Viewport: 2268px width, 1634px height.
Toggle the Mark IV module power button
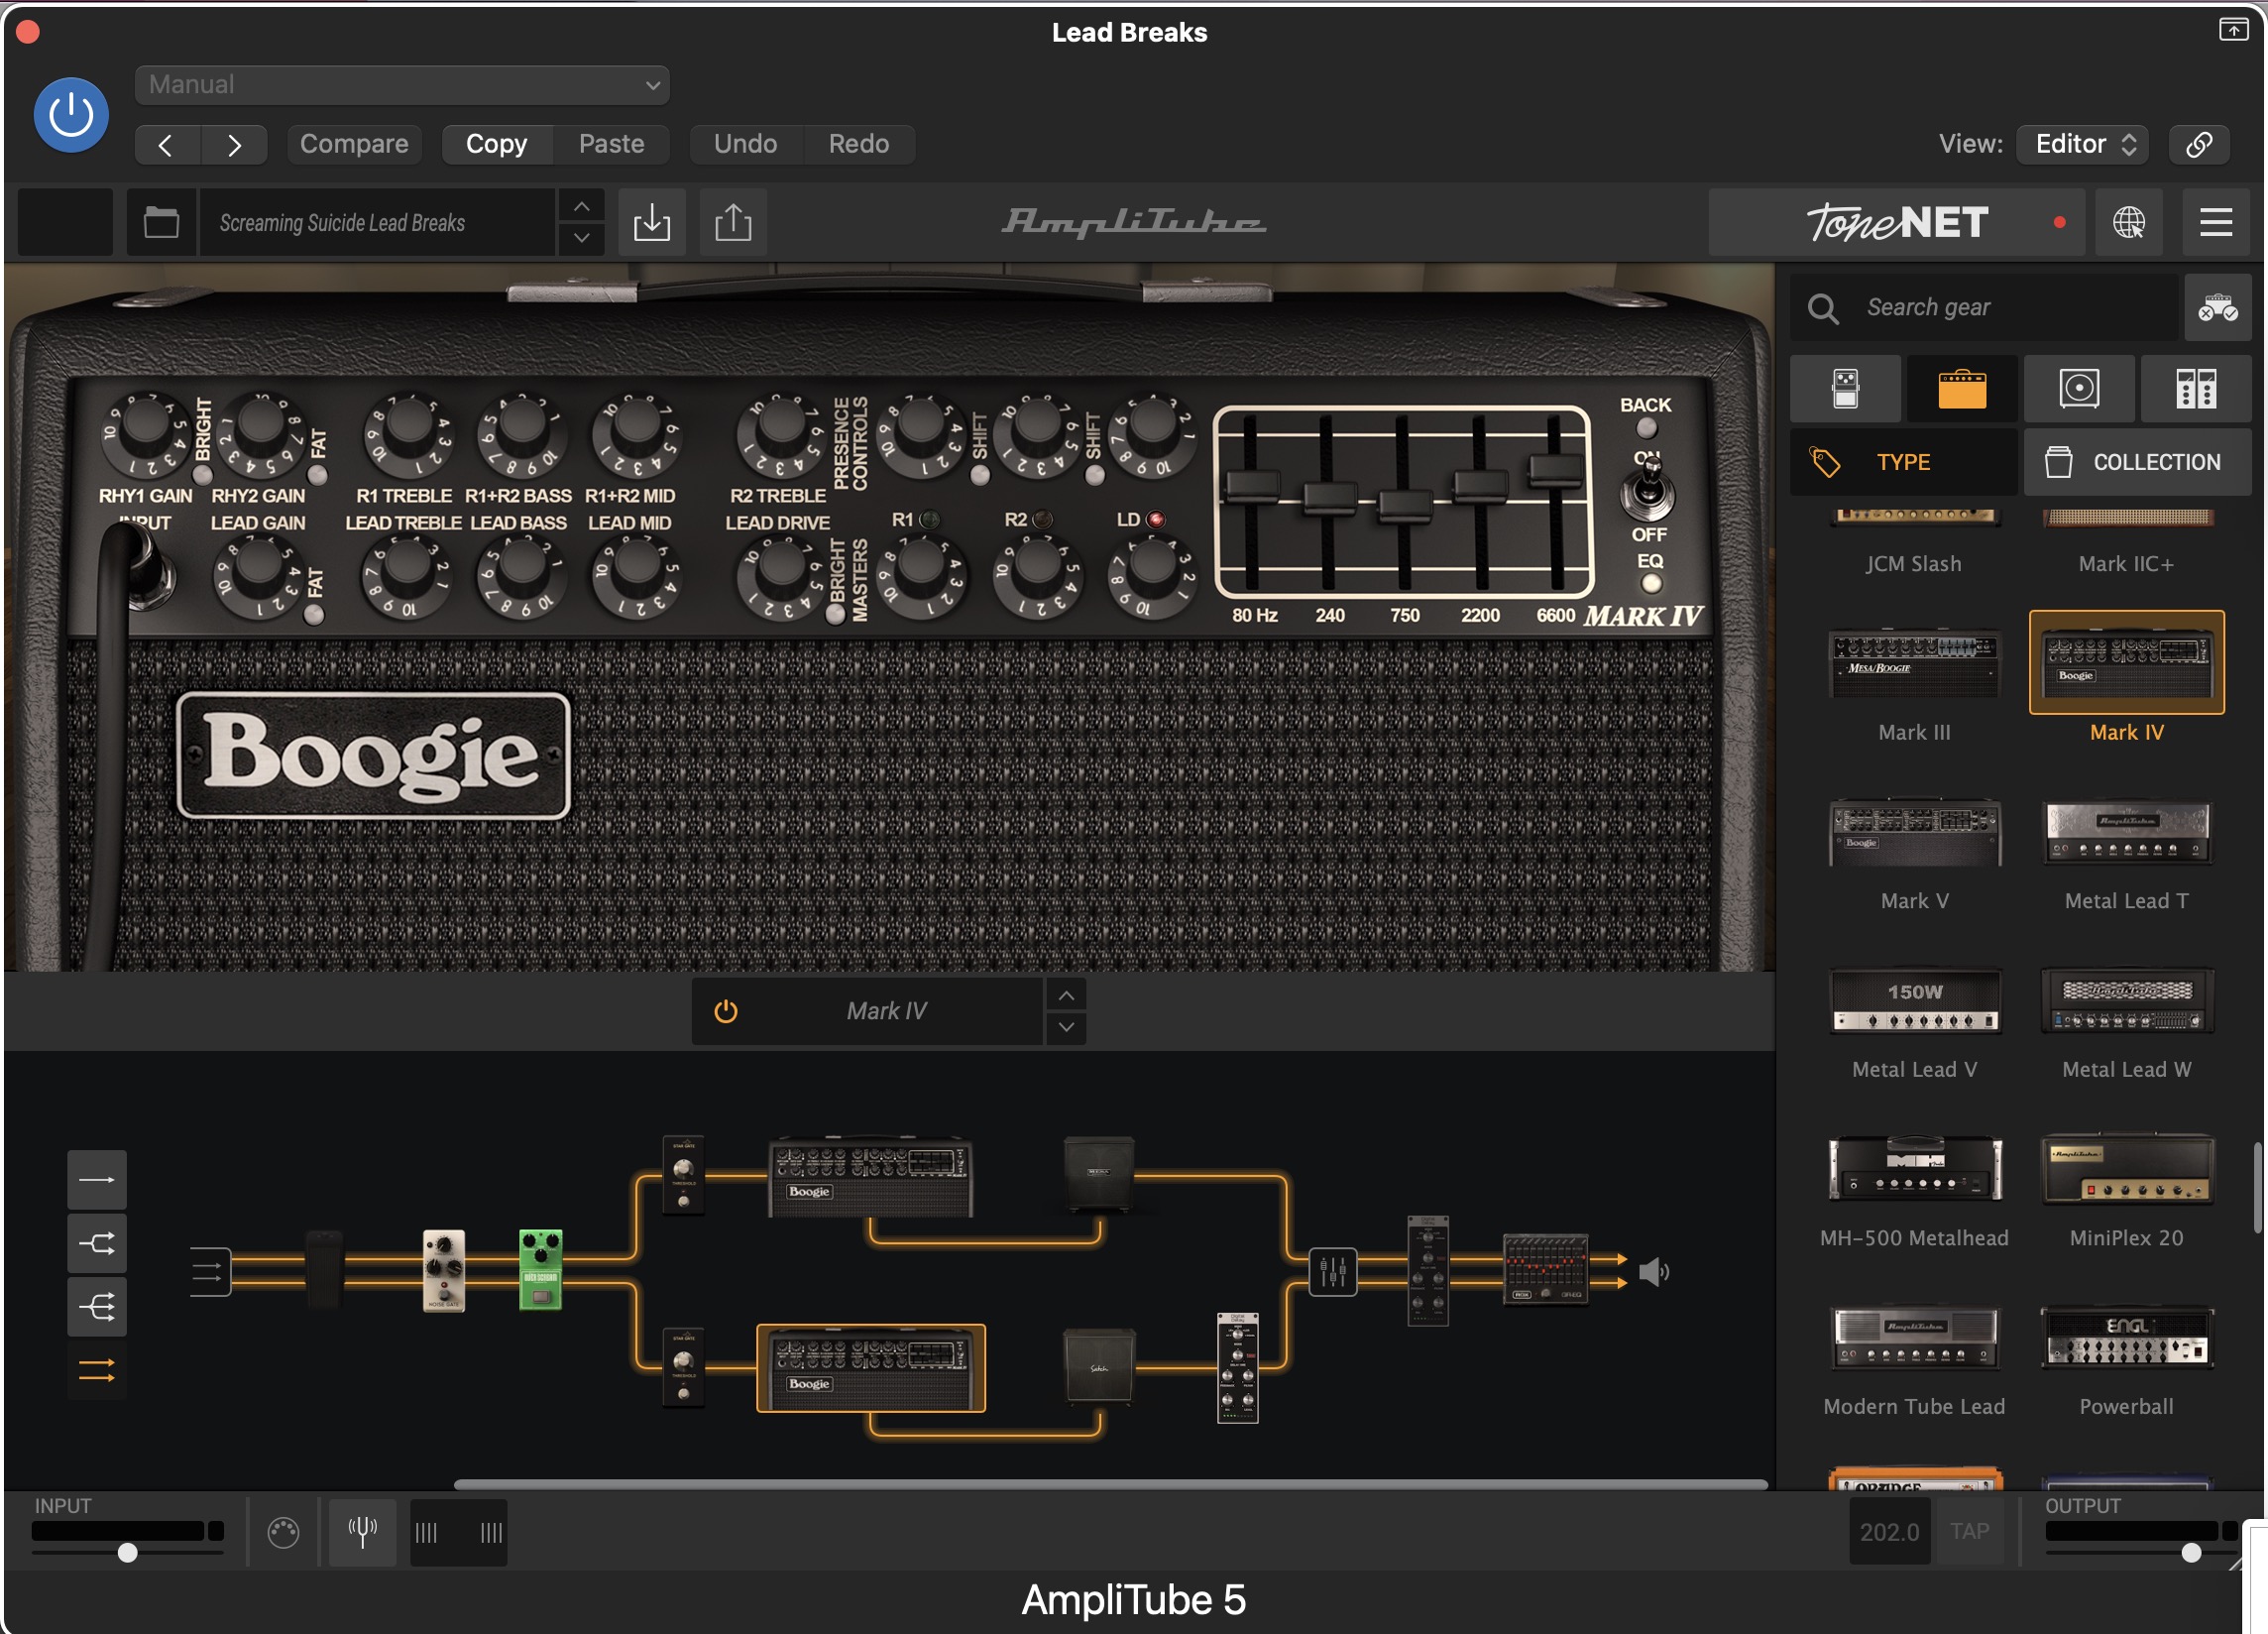pyautogui.click(x=726, y=1012)
